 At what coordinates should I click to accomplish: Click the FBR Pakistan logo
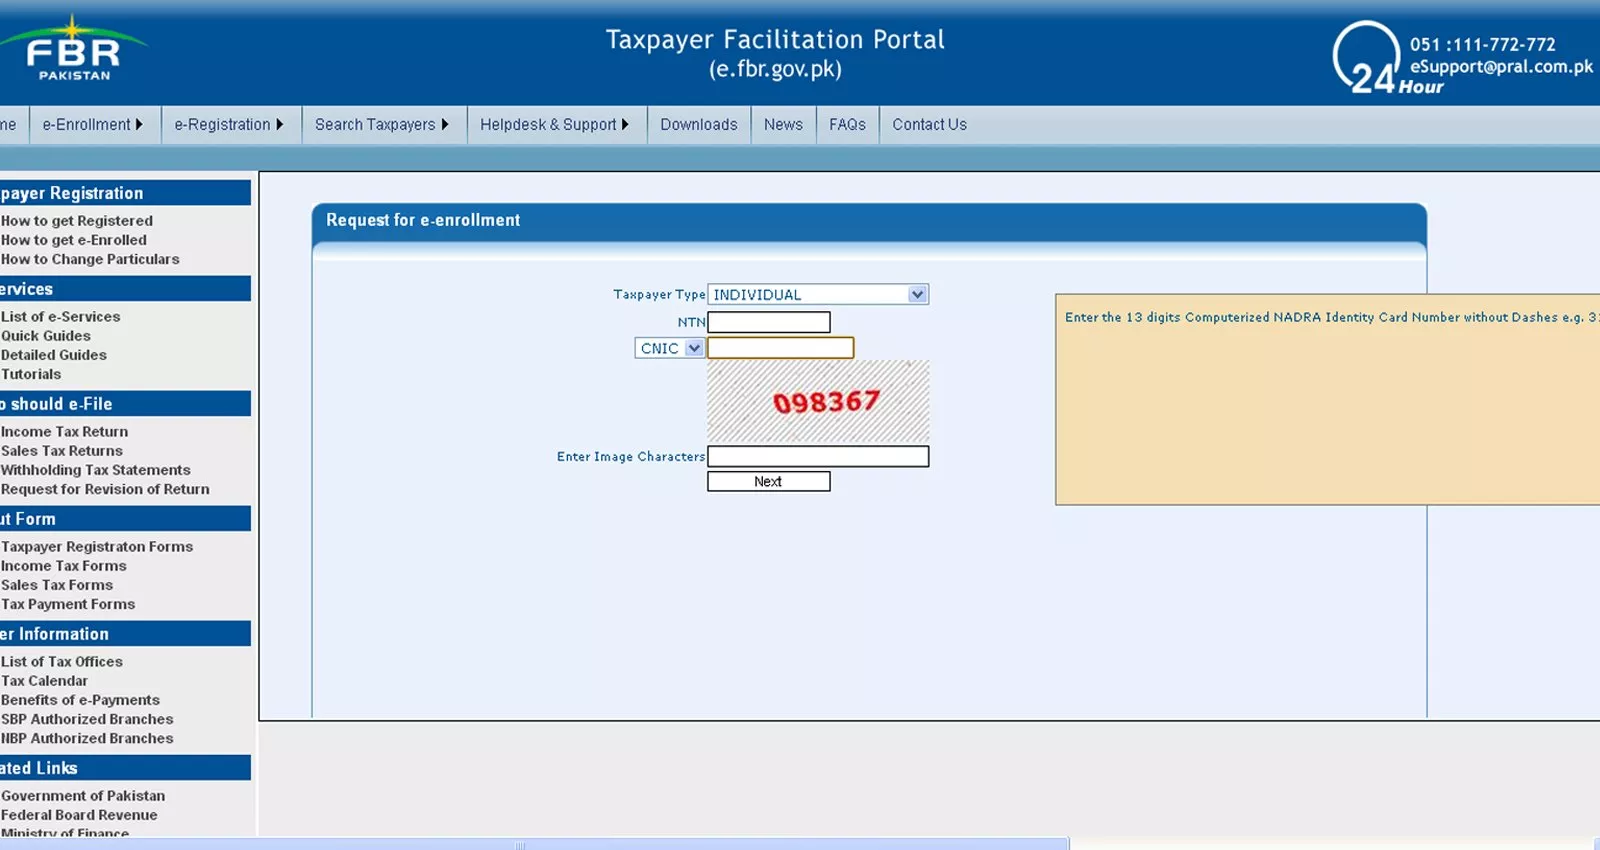pyautogui.click(x=73, y=49)
